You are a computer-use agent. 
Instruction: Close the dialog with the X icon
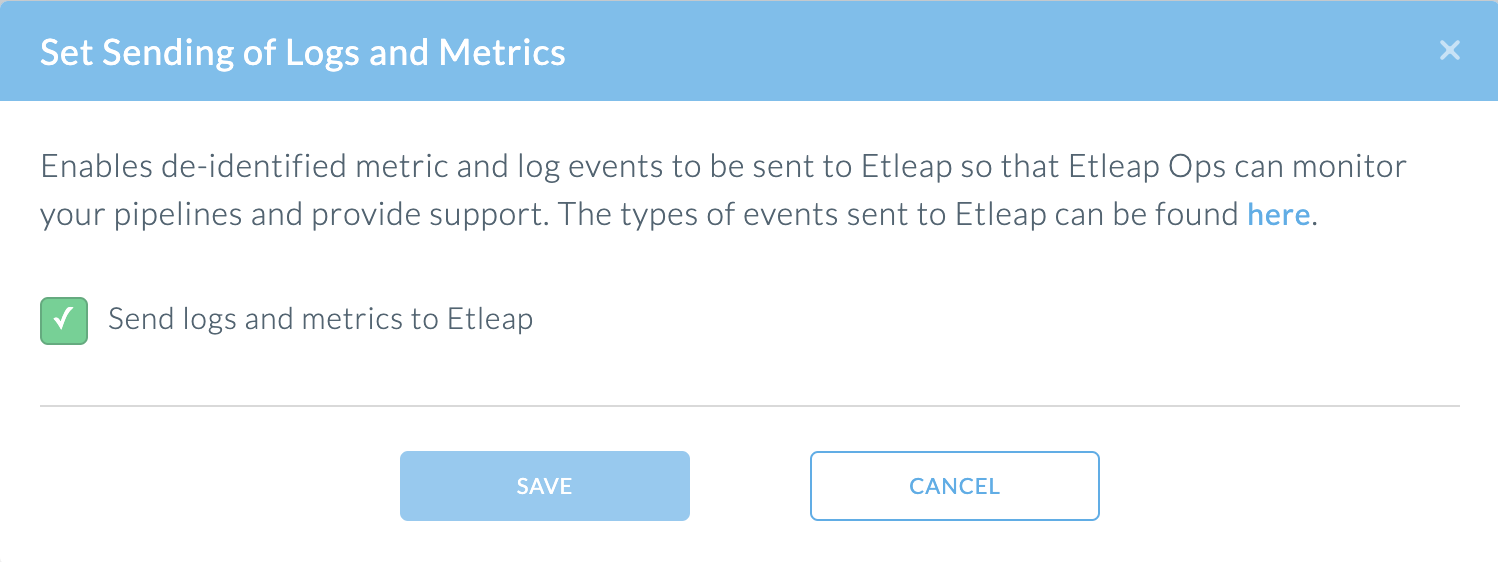click(x=1449, y=51)
